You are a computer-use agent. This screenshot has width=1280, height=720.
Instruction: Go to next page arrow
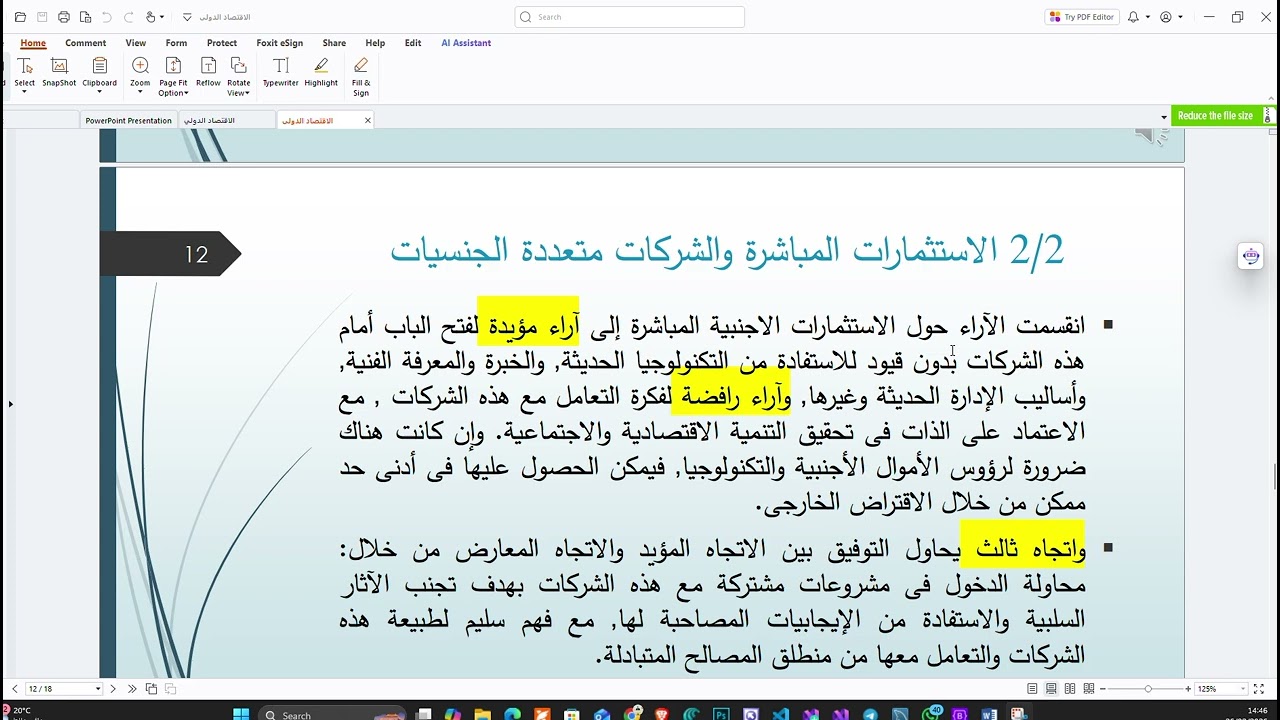113,689
